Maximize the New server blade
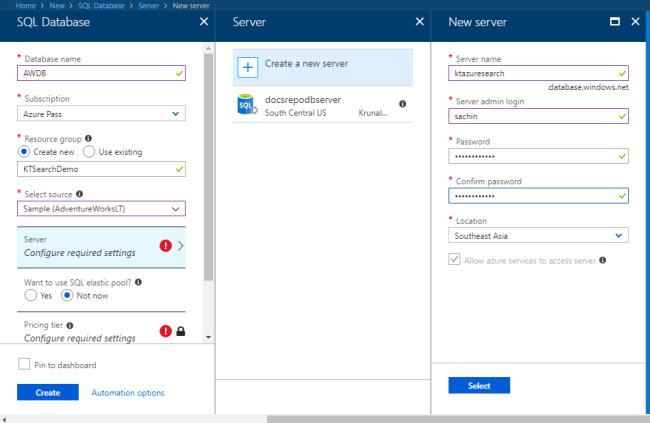Viewport: 650px width, 423px height. [x=615, y=22]
